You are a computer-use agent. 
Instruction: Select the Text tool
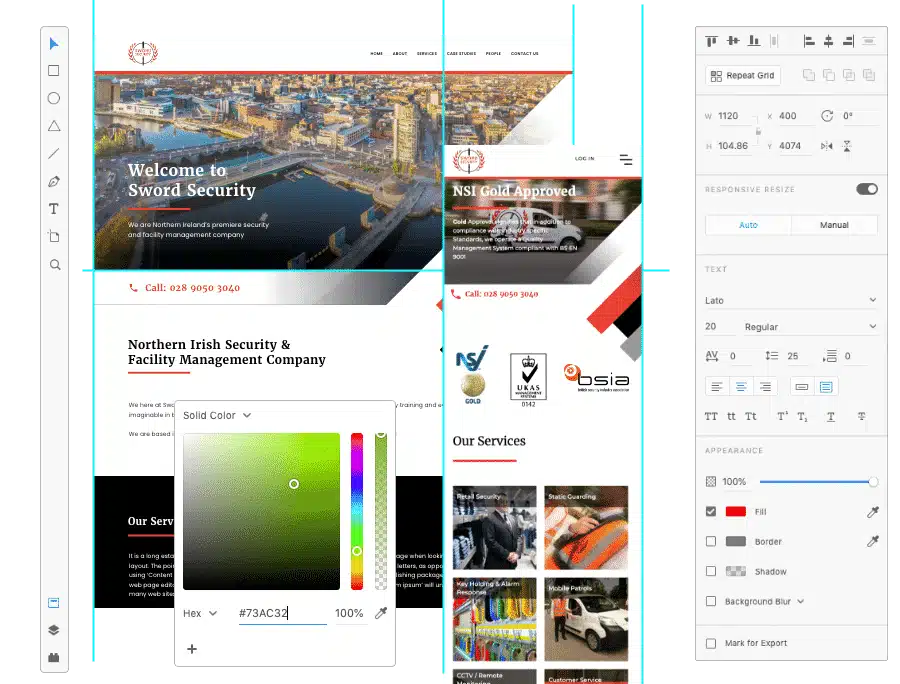[x=54, y=209]
